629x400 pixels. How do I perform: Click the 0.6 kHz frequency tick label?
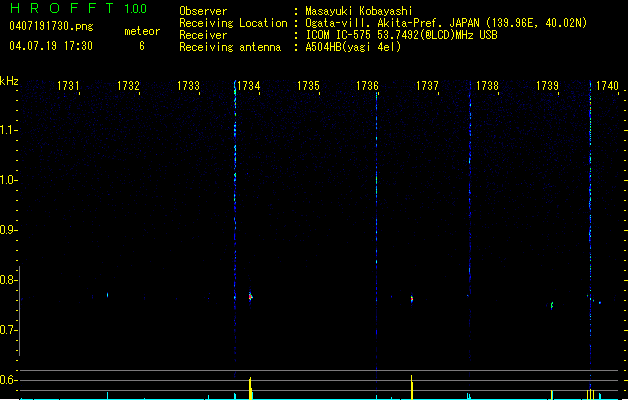click(x=8, y=380)
